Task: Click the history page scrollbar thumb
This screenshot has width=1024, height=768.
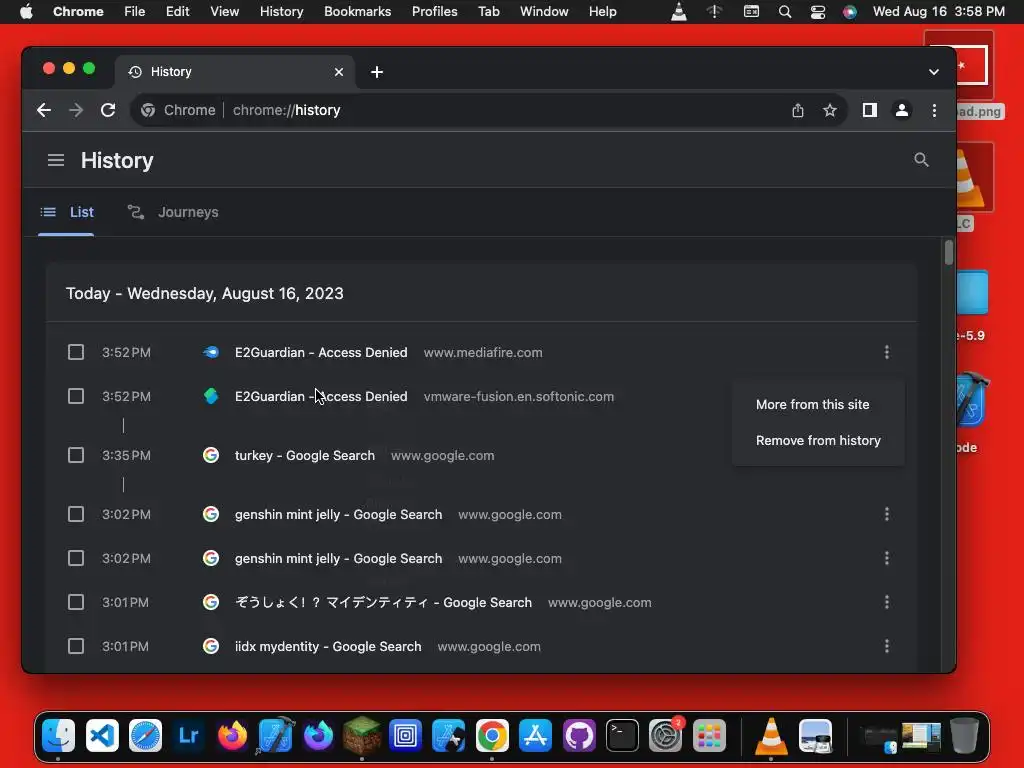Action: 948,253
